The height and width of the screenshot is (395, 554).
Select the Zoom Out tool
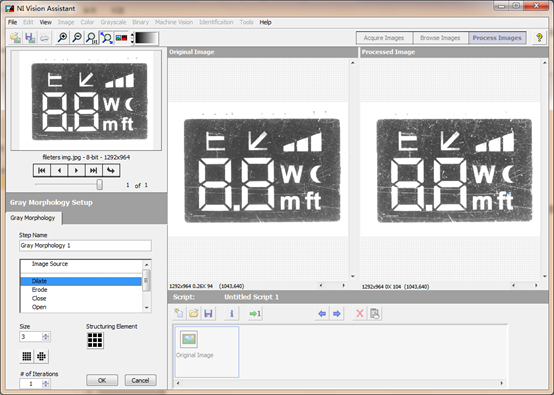[x=77, y=37]
